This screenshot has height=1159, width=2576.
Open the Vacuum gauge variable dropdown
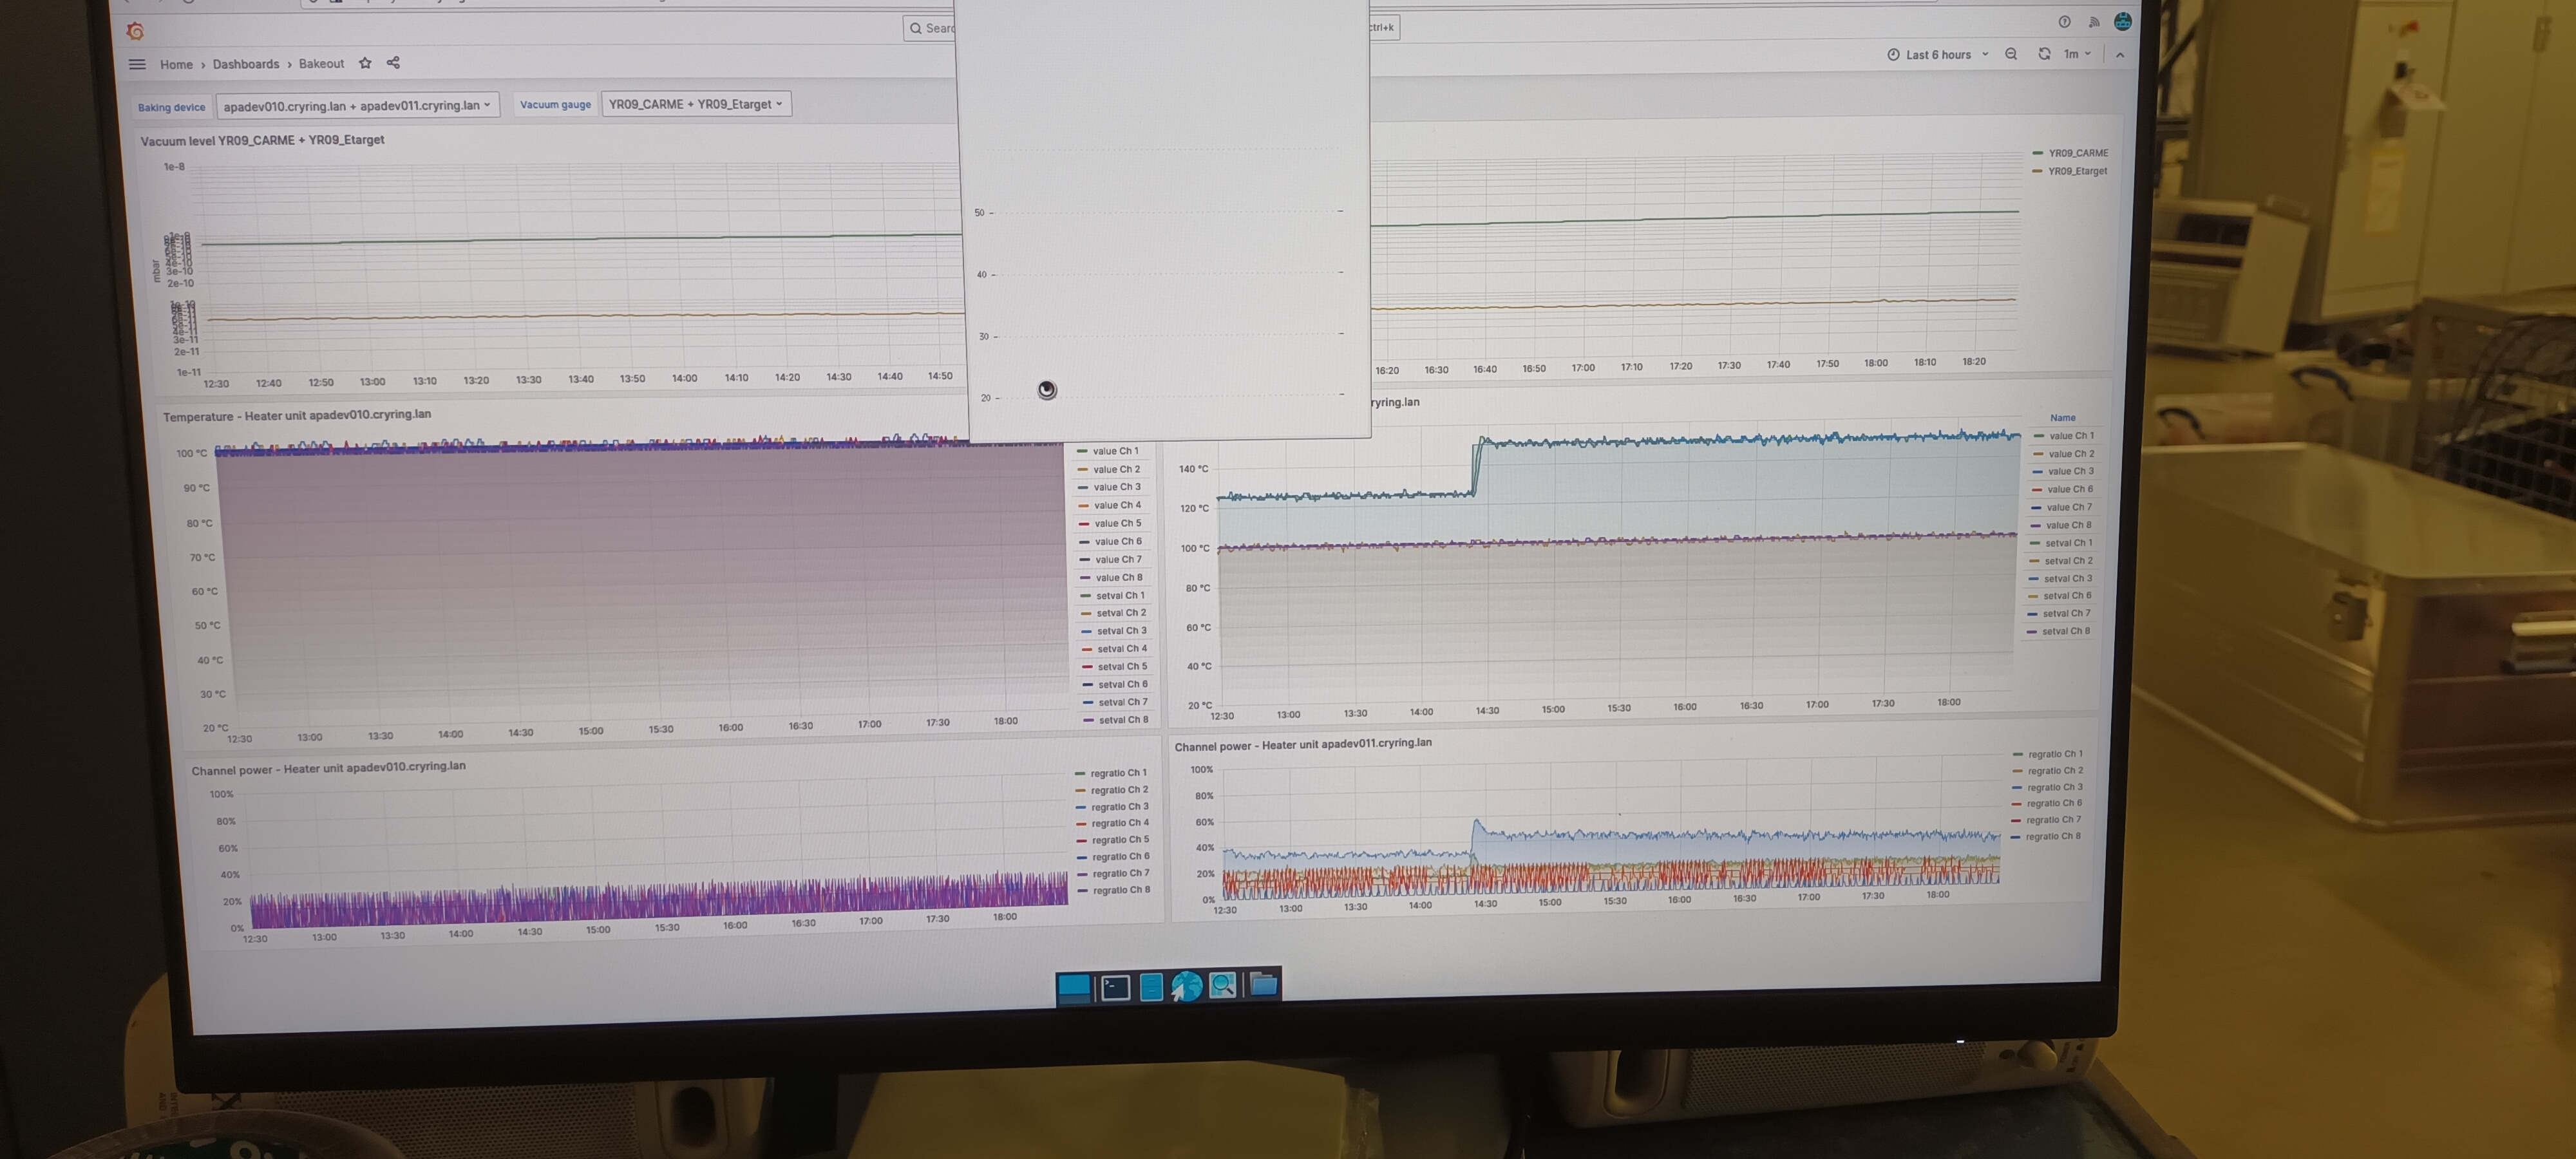pyautogui.click(x=696, y=104)
